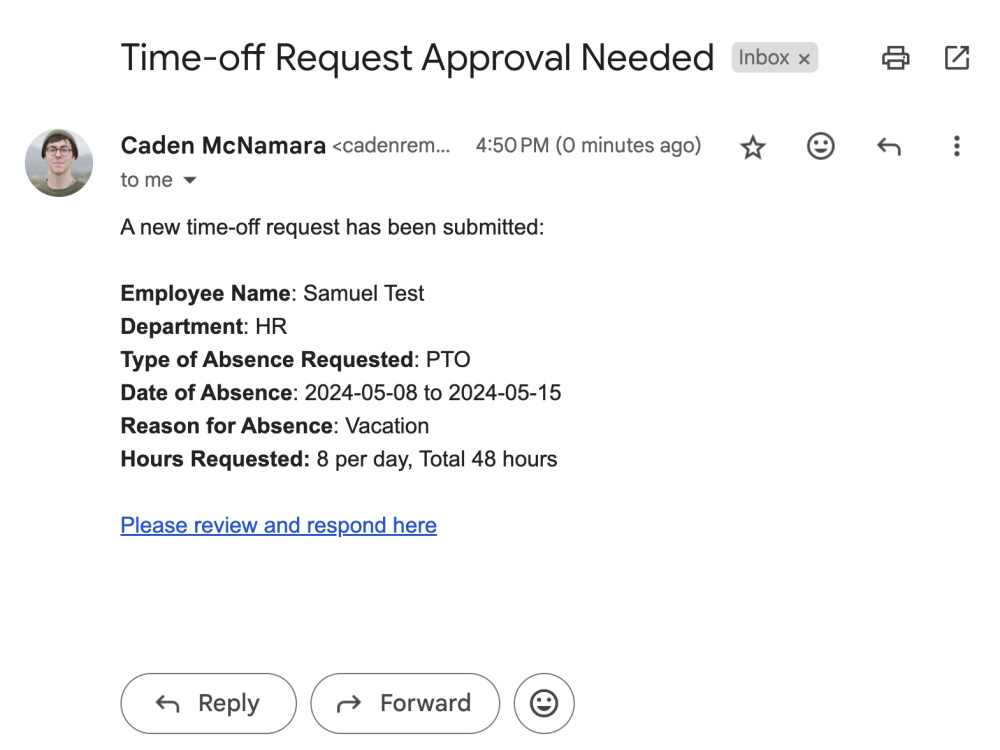The height and width of the screenshot is (750, 1000).
Task: Open more options with the three-dot menu
Action: 957,146
